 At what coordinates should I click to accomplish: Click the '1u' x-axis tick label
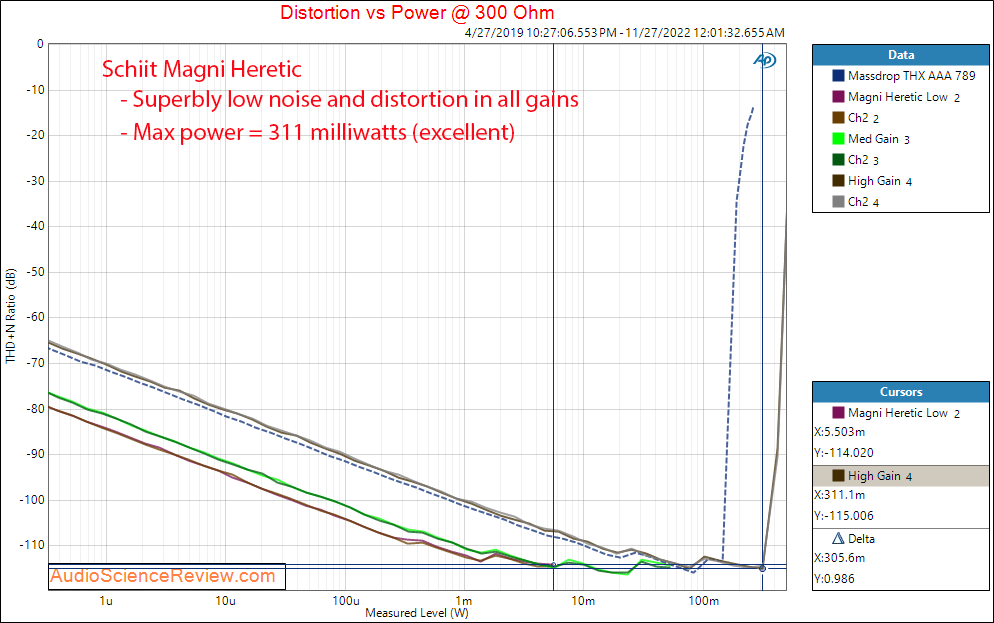106,601
